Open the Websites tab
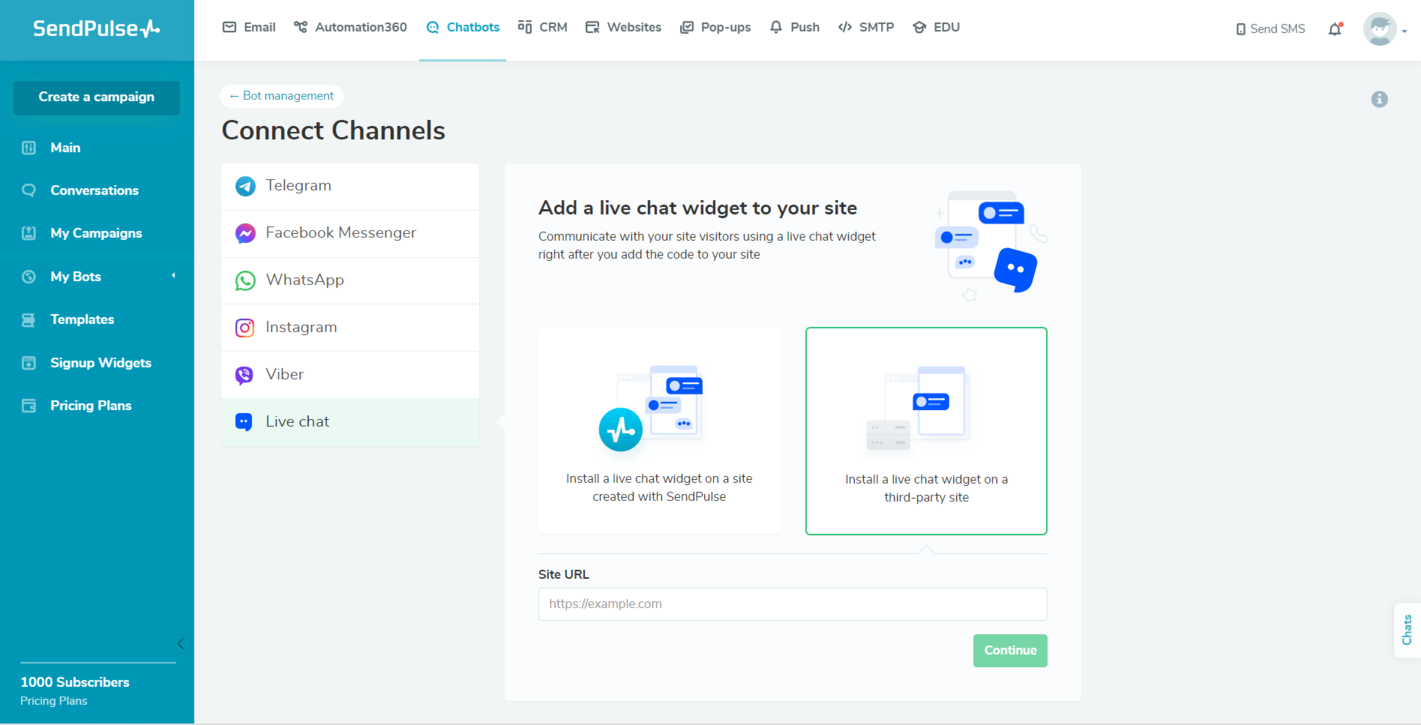 [x=623, y=27]
